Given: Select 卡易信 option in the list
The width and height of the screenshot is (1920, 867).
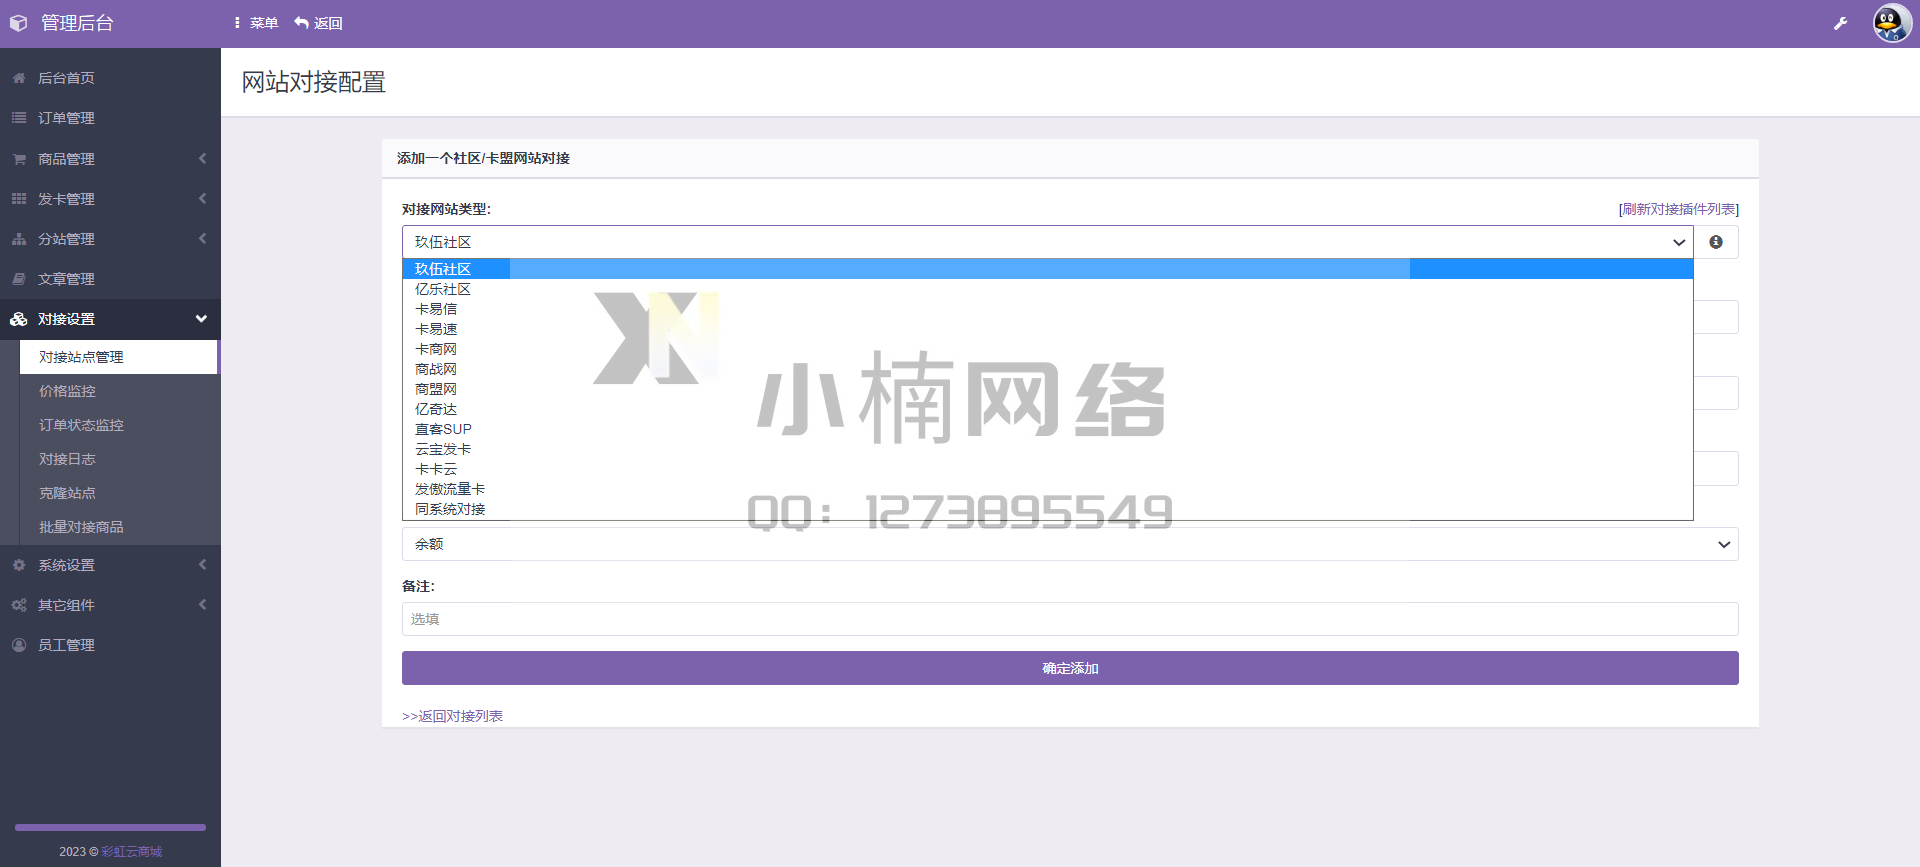Looking at the screenshot, I should (x=1047, y=309).
